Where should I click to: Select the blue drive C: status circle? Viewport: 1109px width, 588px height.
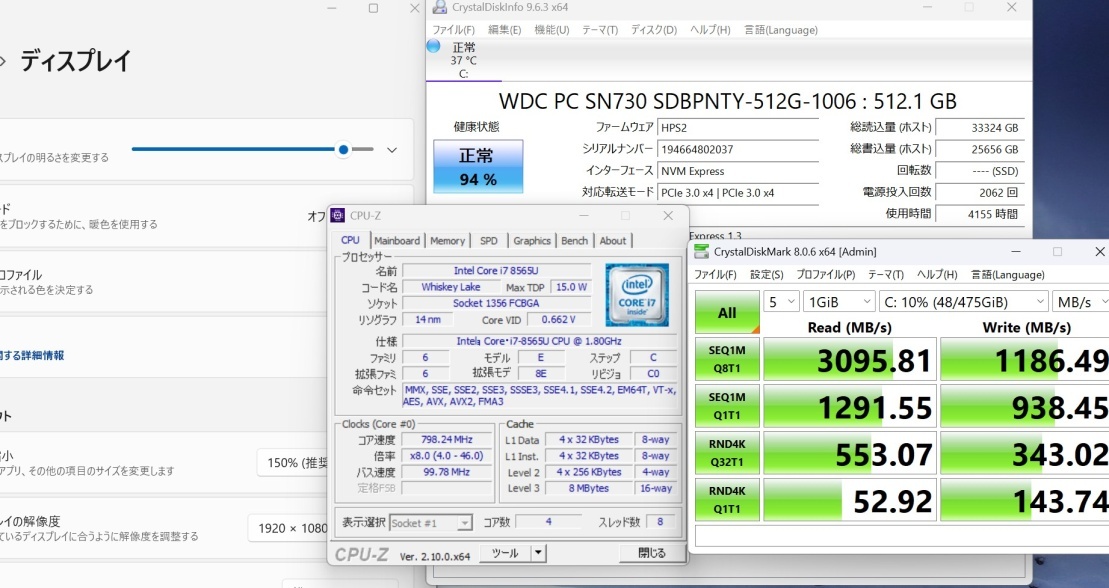click(x=434, y=47)
